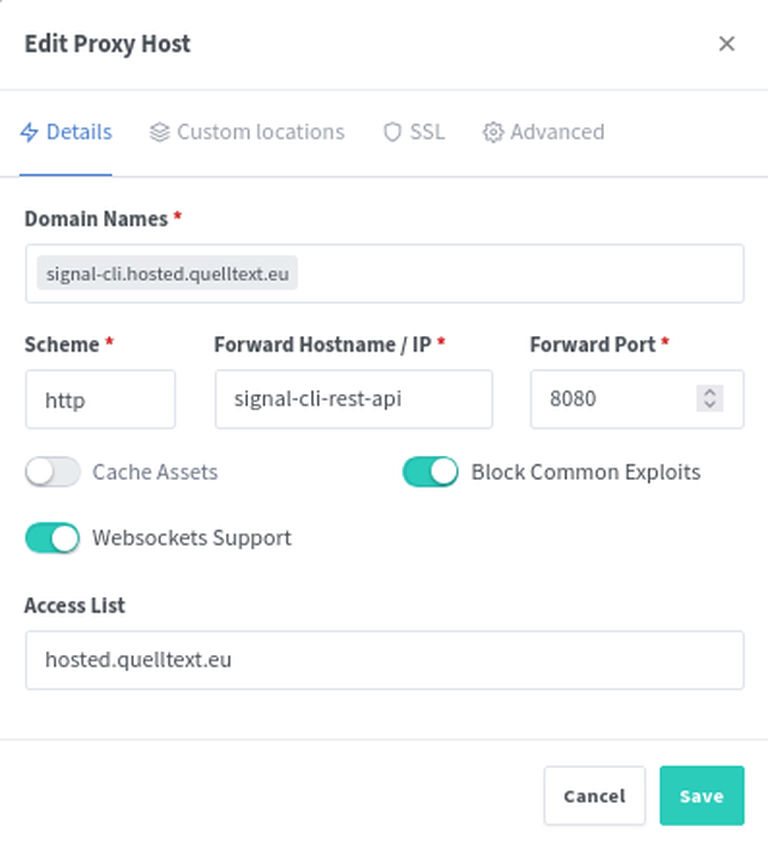The width and height of the screenshot is (768, 843).
Task: Open the SSL tab
Action: [x=414, y=132]
